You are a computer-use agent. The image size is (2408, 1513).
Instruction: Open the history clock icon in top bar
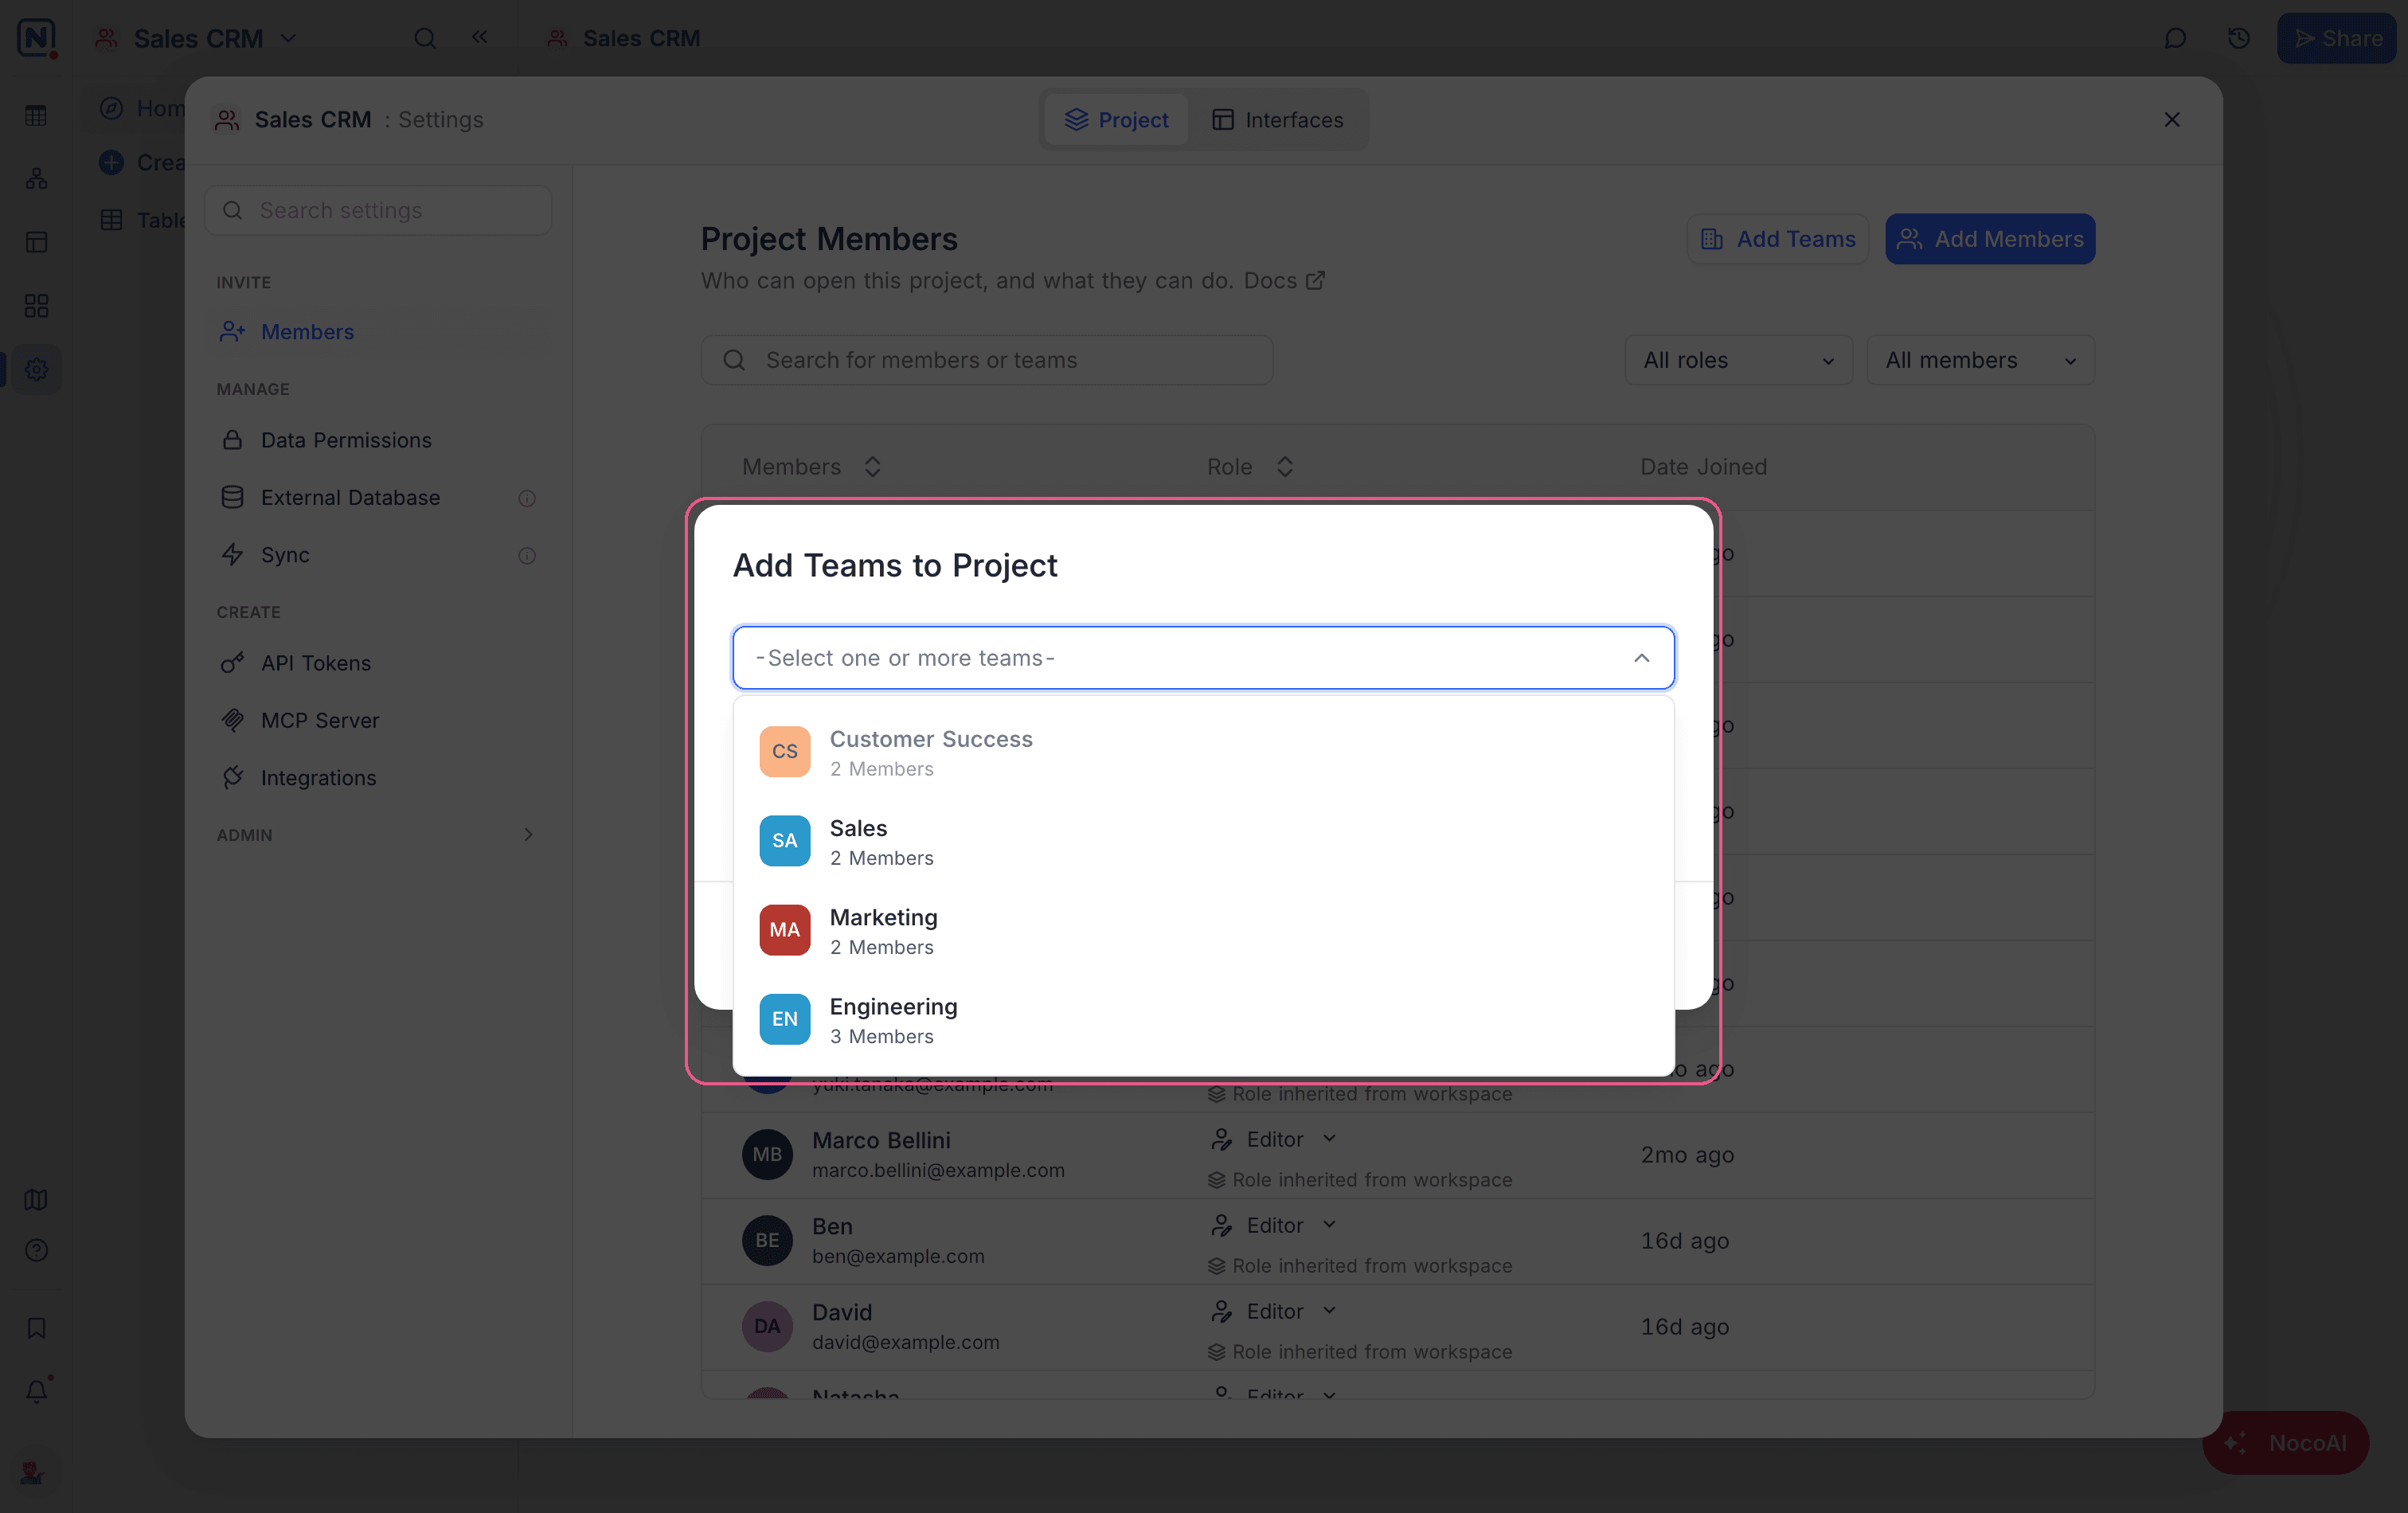pos(2238,38)
